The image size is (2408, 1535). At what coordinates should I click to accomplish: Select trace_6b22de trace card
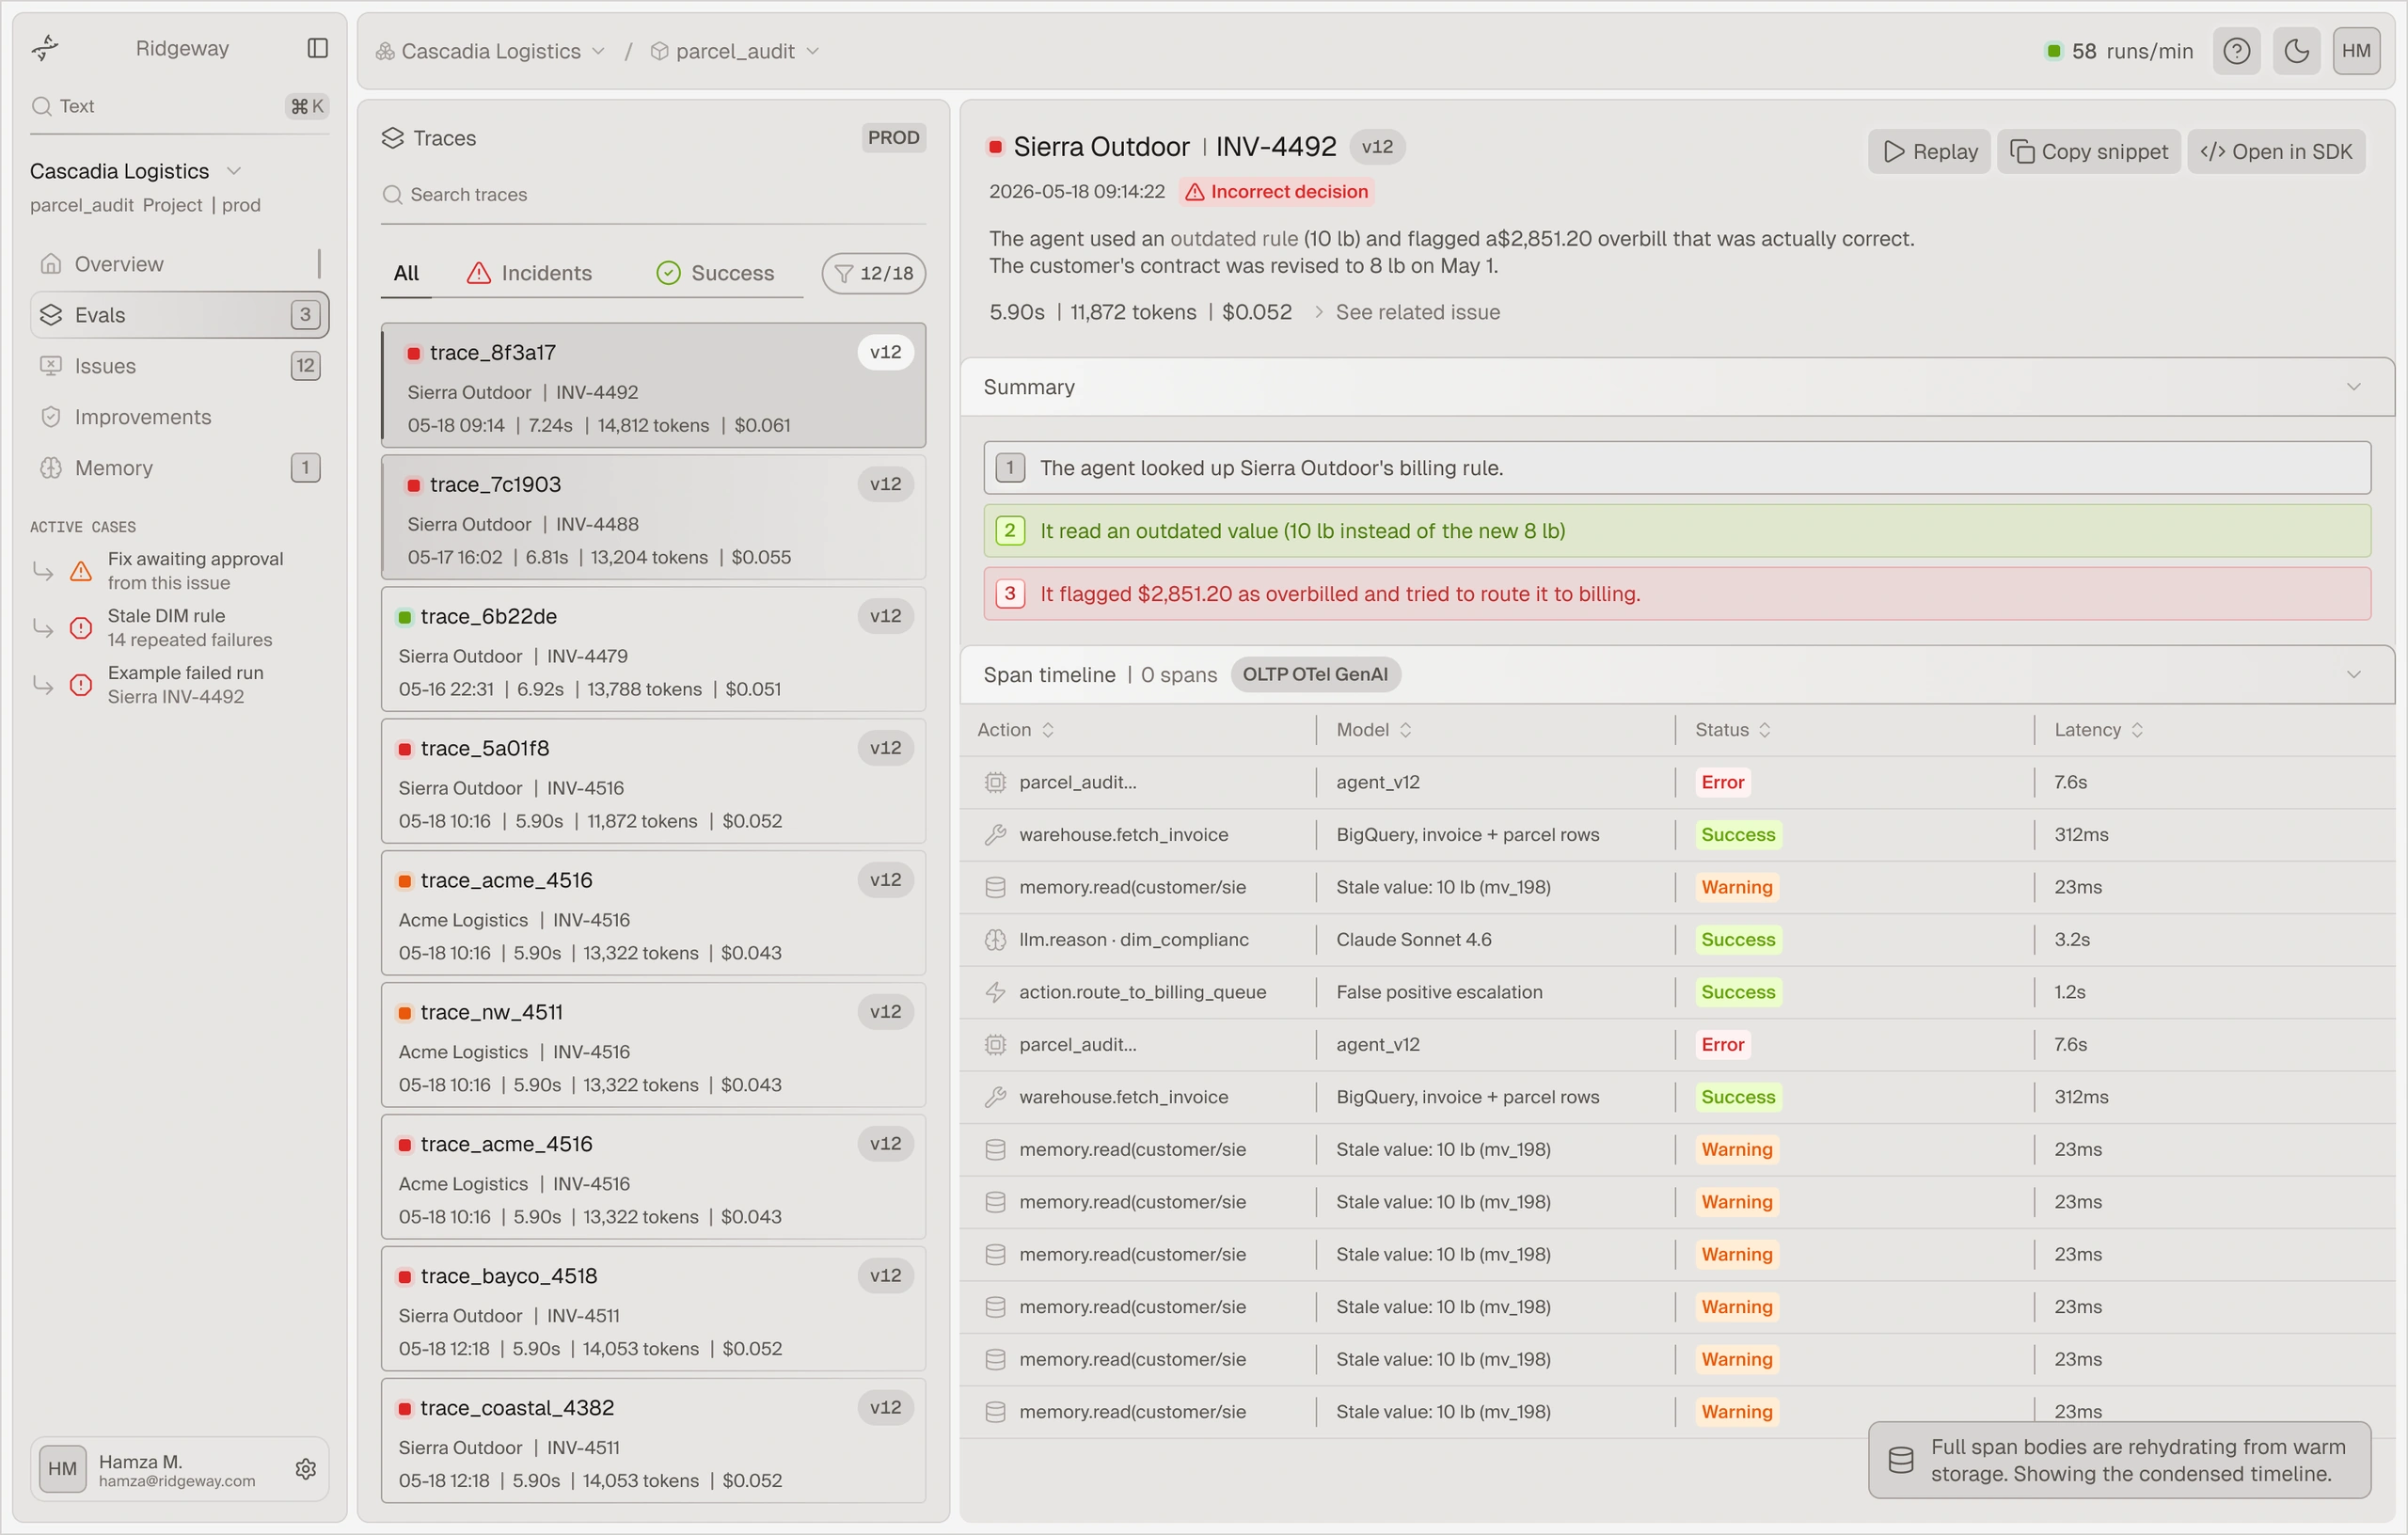pos(653,650)
